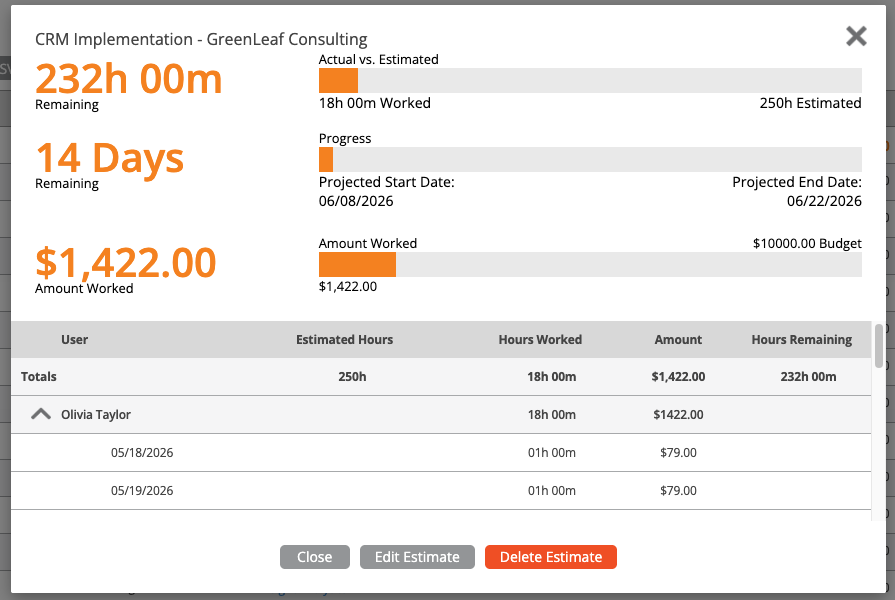The height and width of the screenshot is (600, 895).
Task: Click the Progress days bar
Action: pos(590,159)
